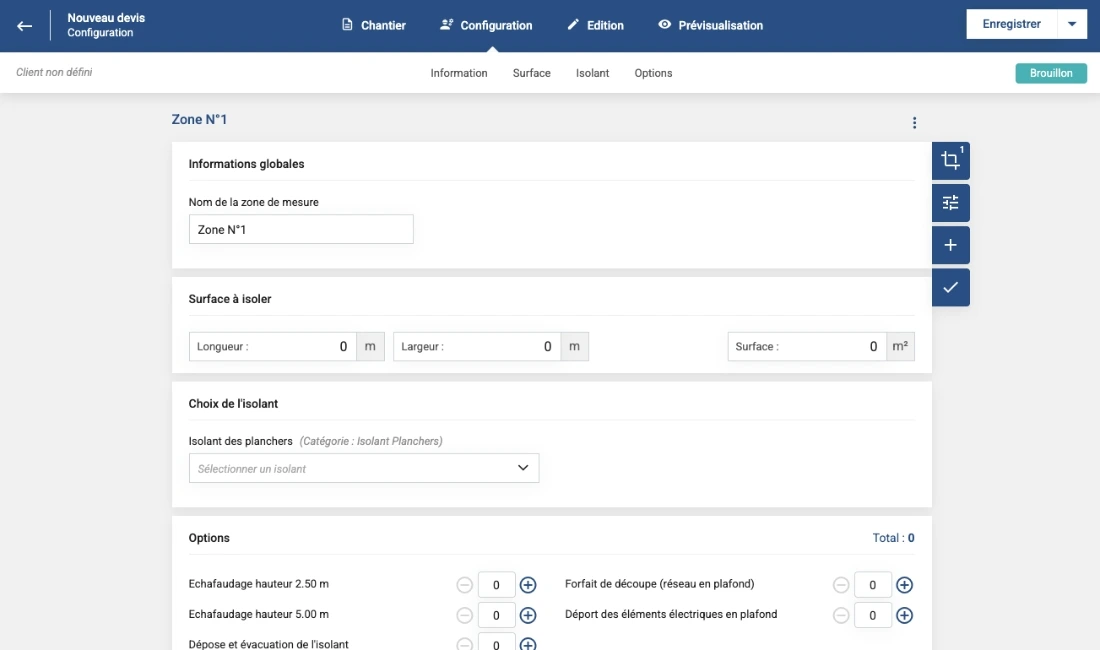Open the Prévisualisation tab
This screenshot has width=1100, height=650.
(x=710, y=25)
